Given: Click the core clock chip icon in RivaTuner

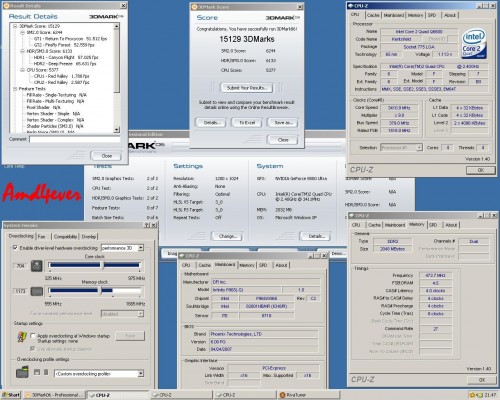Looking at the screenshot, I should tap(37, 266).
